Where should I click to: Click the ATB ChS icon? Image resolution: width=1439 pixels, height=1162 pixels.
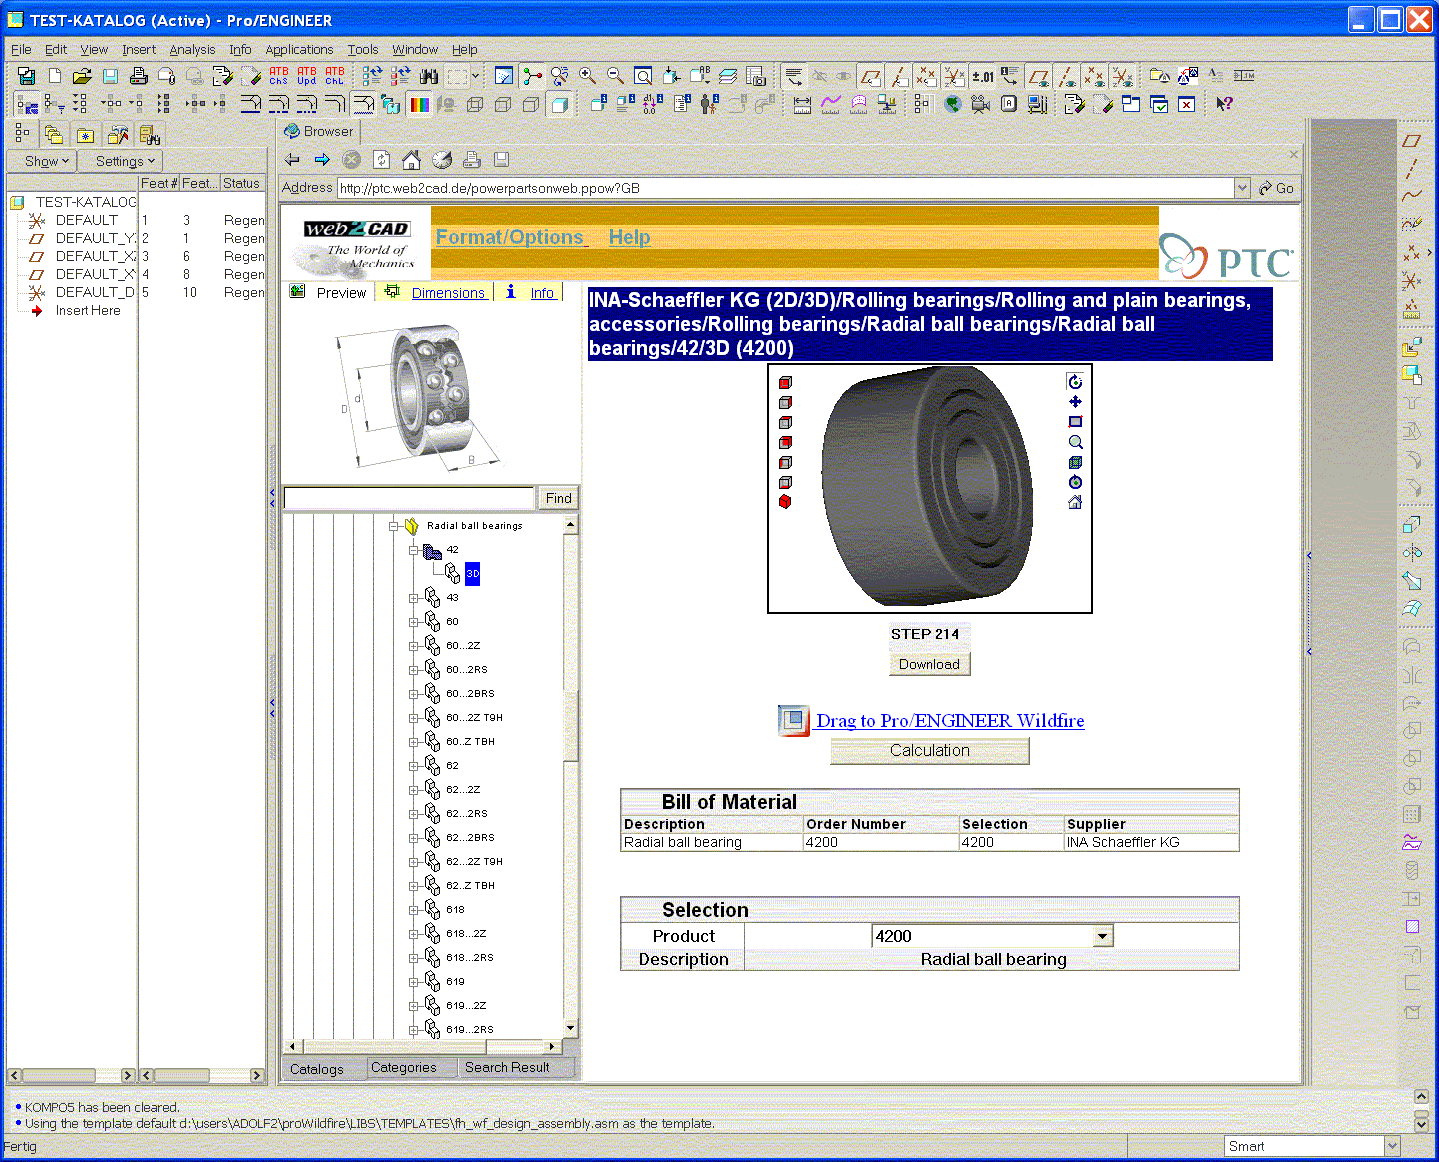(x=279, y=76)
